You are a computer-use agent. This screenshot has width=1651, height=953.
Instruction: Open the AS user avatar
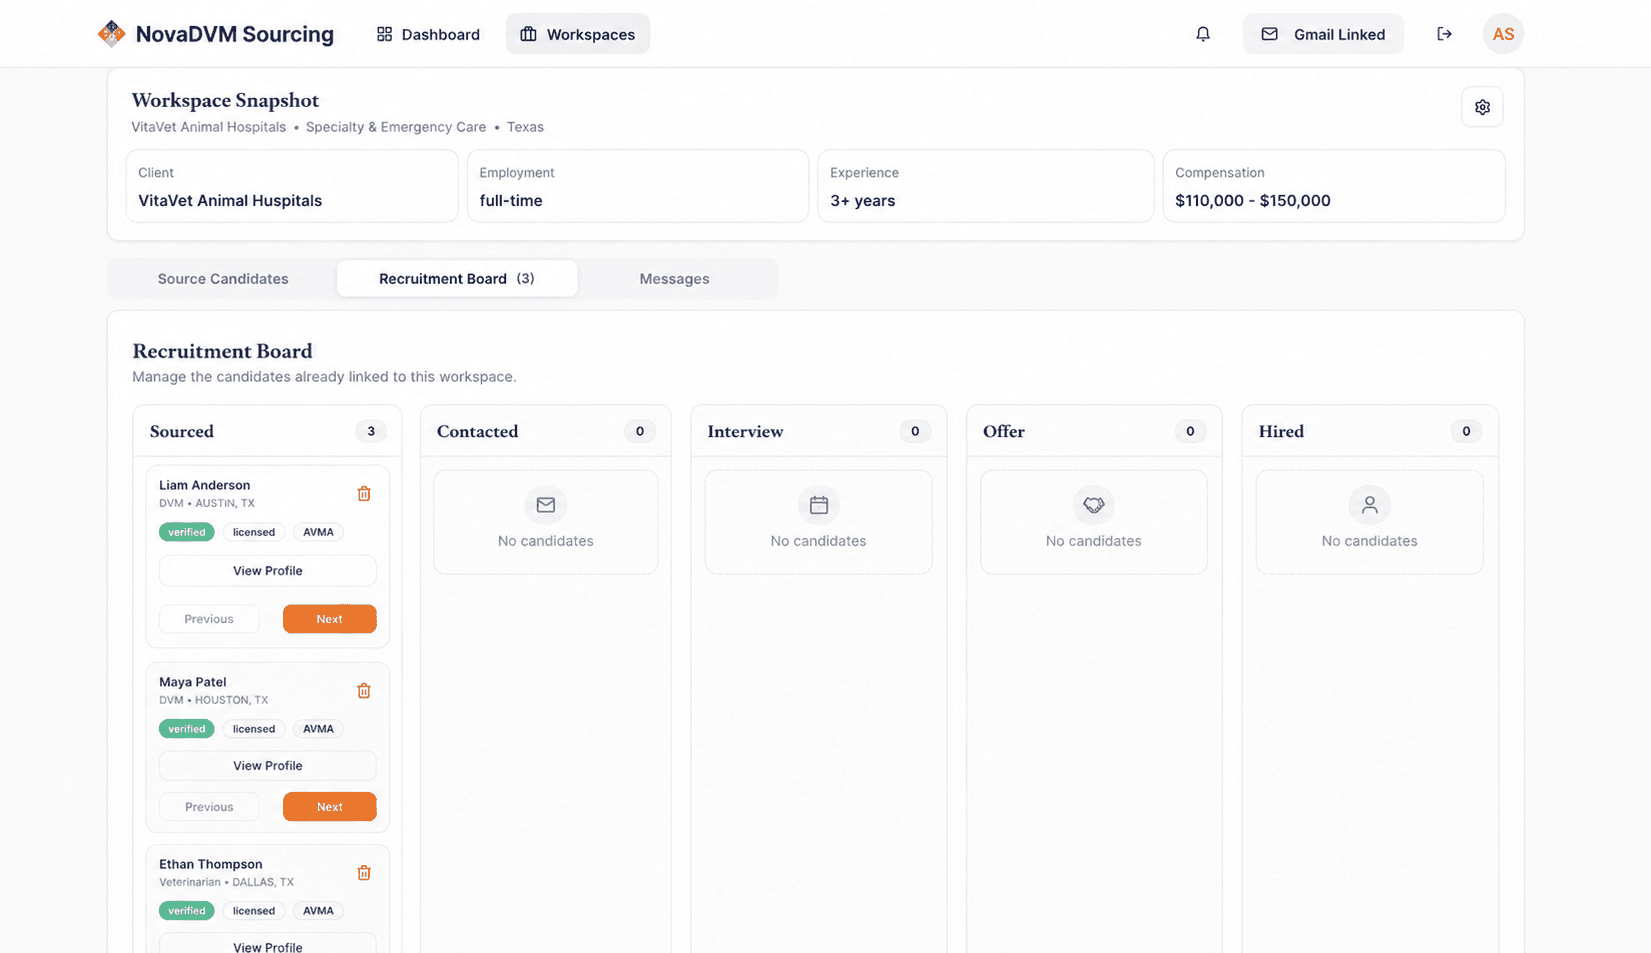click(1503, 34)
